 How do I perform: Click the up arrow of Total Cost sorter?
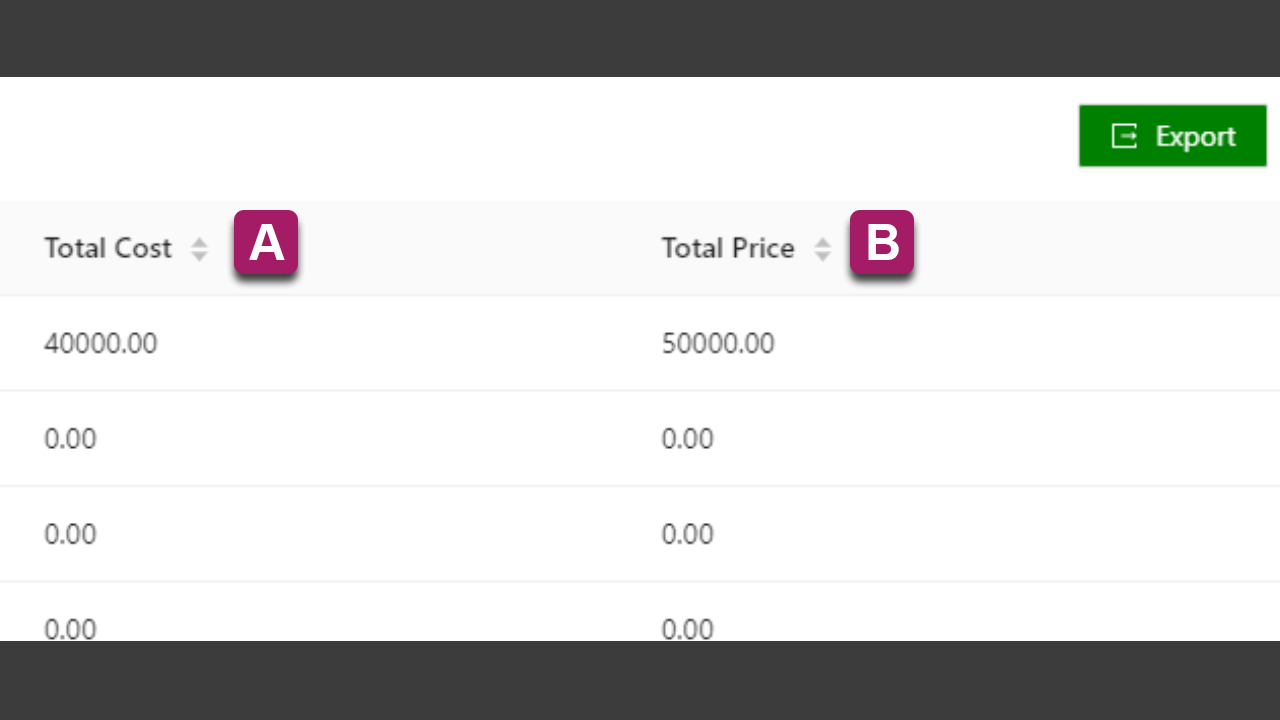point(199,242)
